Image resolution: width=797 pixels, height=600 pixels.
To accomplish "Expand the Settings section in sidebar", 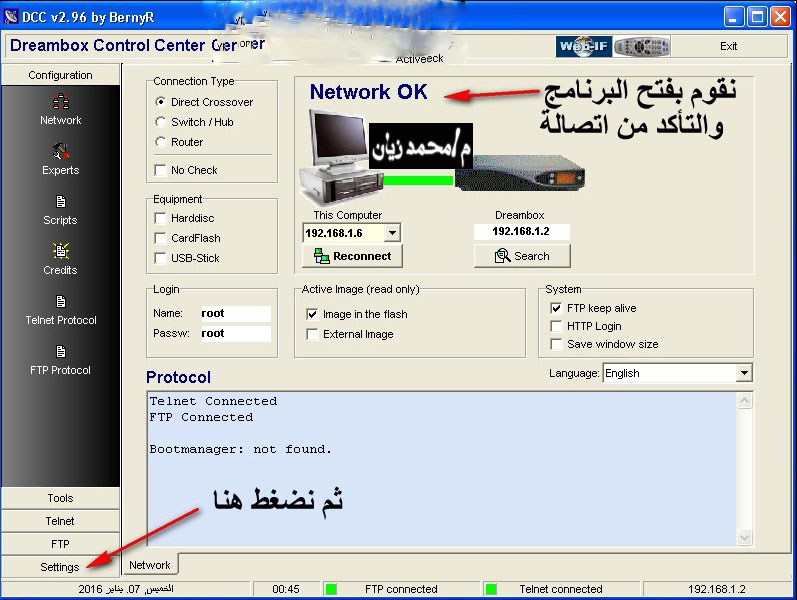I will click(x=60, y=567).
